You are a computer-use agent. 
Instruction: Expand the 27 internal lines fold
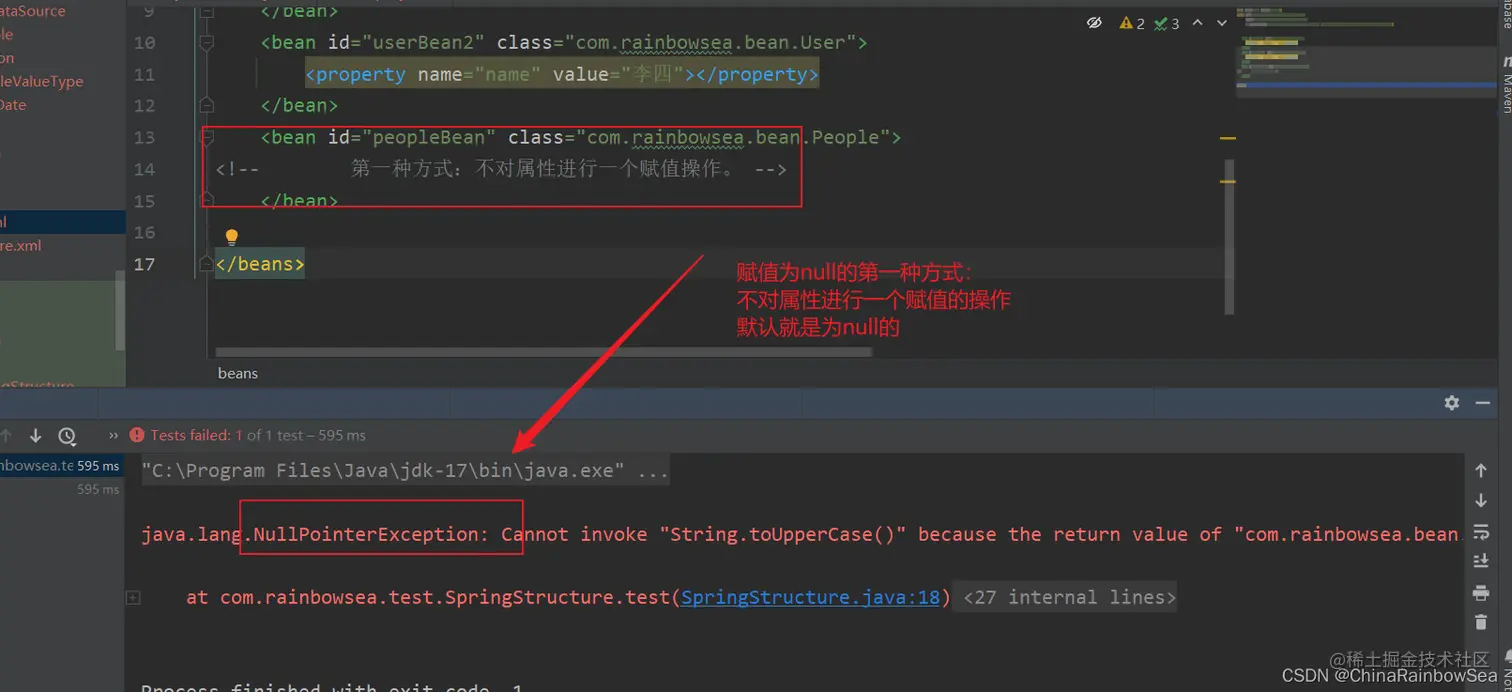point(1067,598)
